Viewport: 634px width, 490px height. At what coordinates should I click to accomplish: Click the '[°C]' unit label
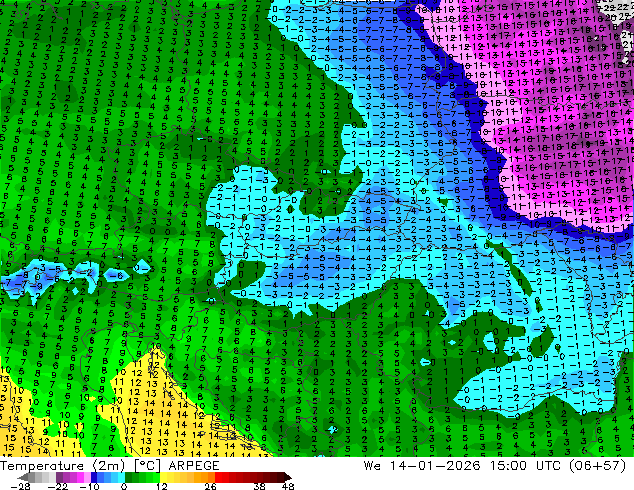147,466
